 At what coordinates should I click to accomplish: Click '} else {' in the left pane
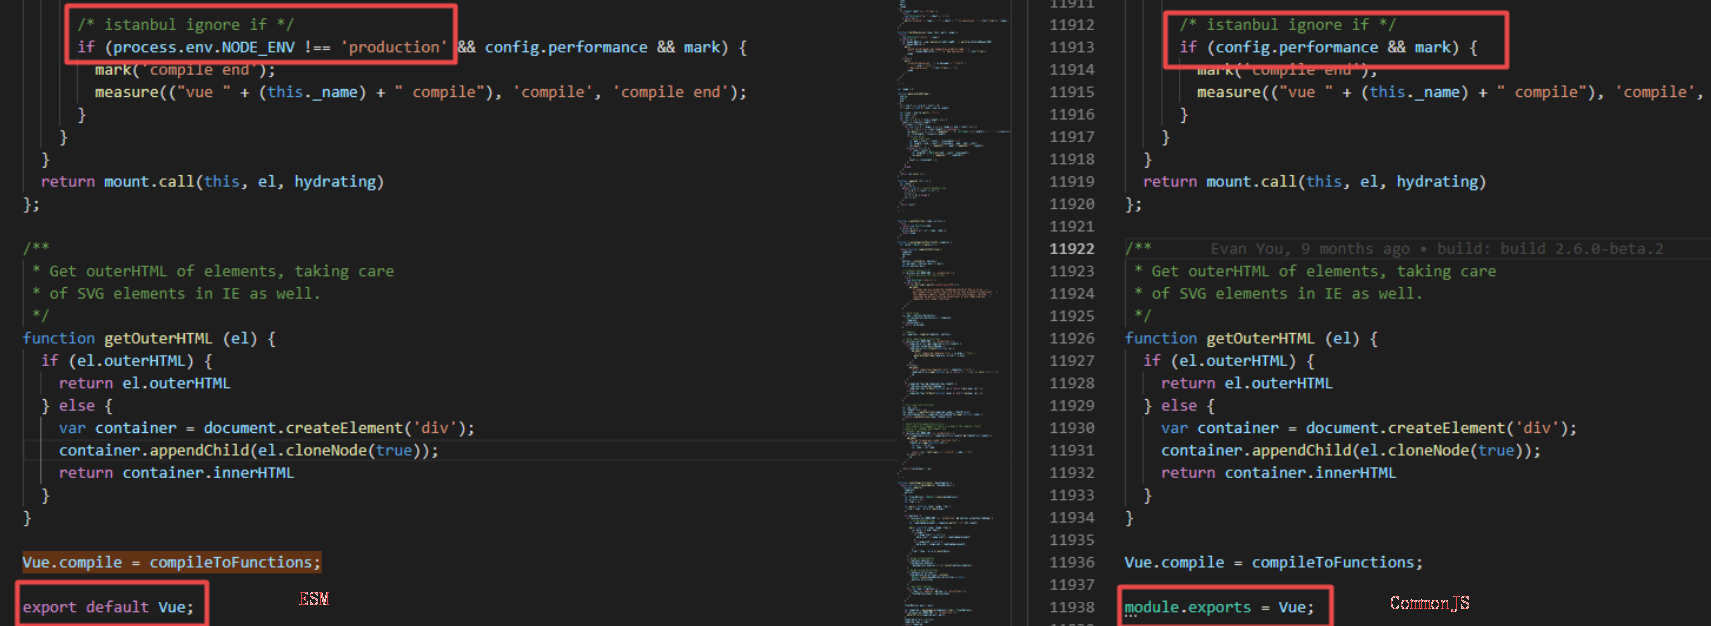(77, 406)
